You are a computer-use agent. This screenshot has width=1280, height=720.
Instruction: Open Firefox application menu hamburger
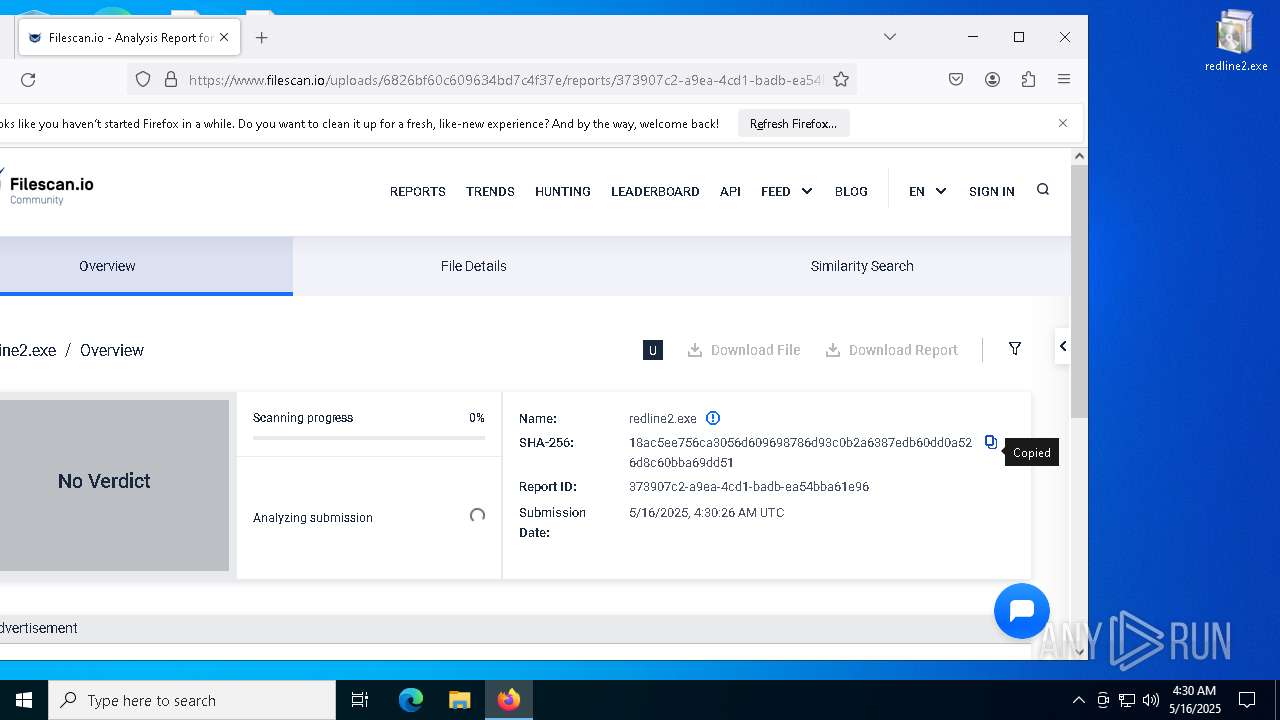[1064, 79]
